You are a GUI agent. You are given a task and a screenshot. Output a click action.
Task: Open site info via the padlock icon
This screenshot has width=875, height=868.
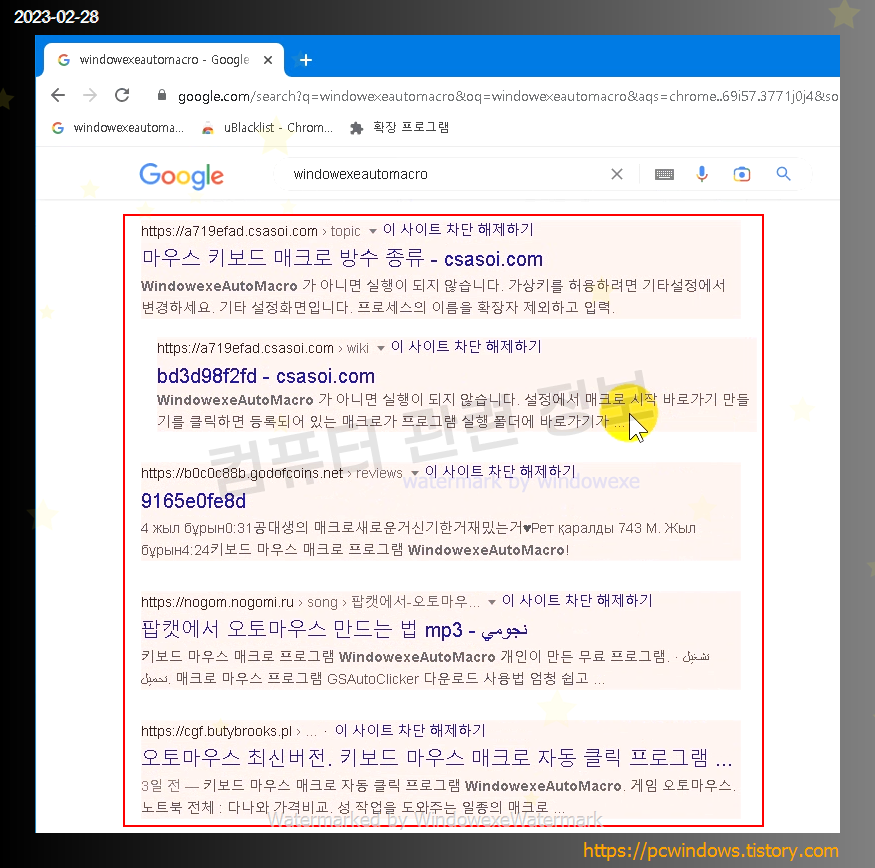[162, 95]
